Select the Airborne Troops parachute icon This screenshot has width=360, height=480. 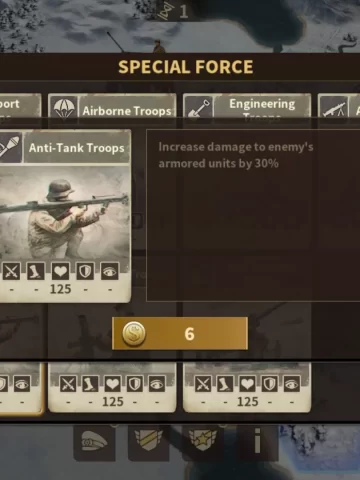[63, 108]
